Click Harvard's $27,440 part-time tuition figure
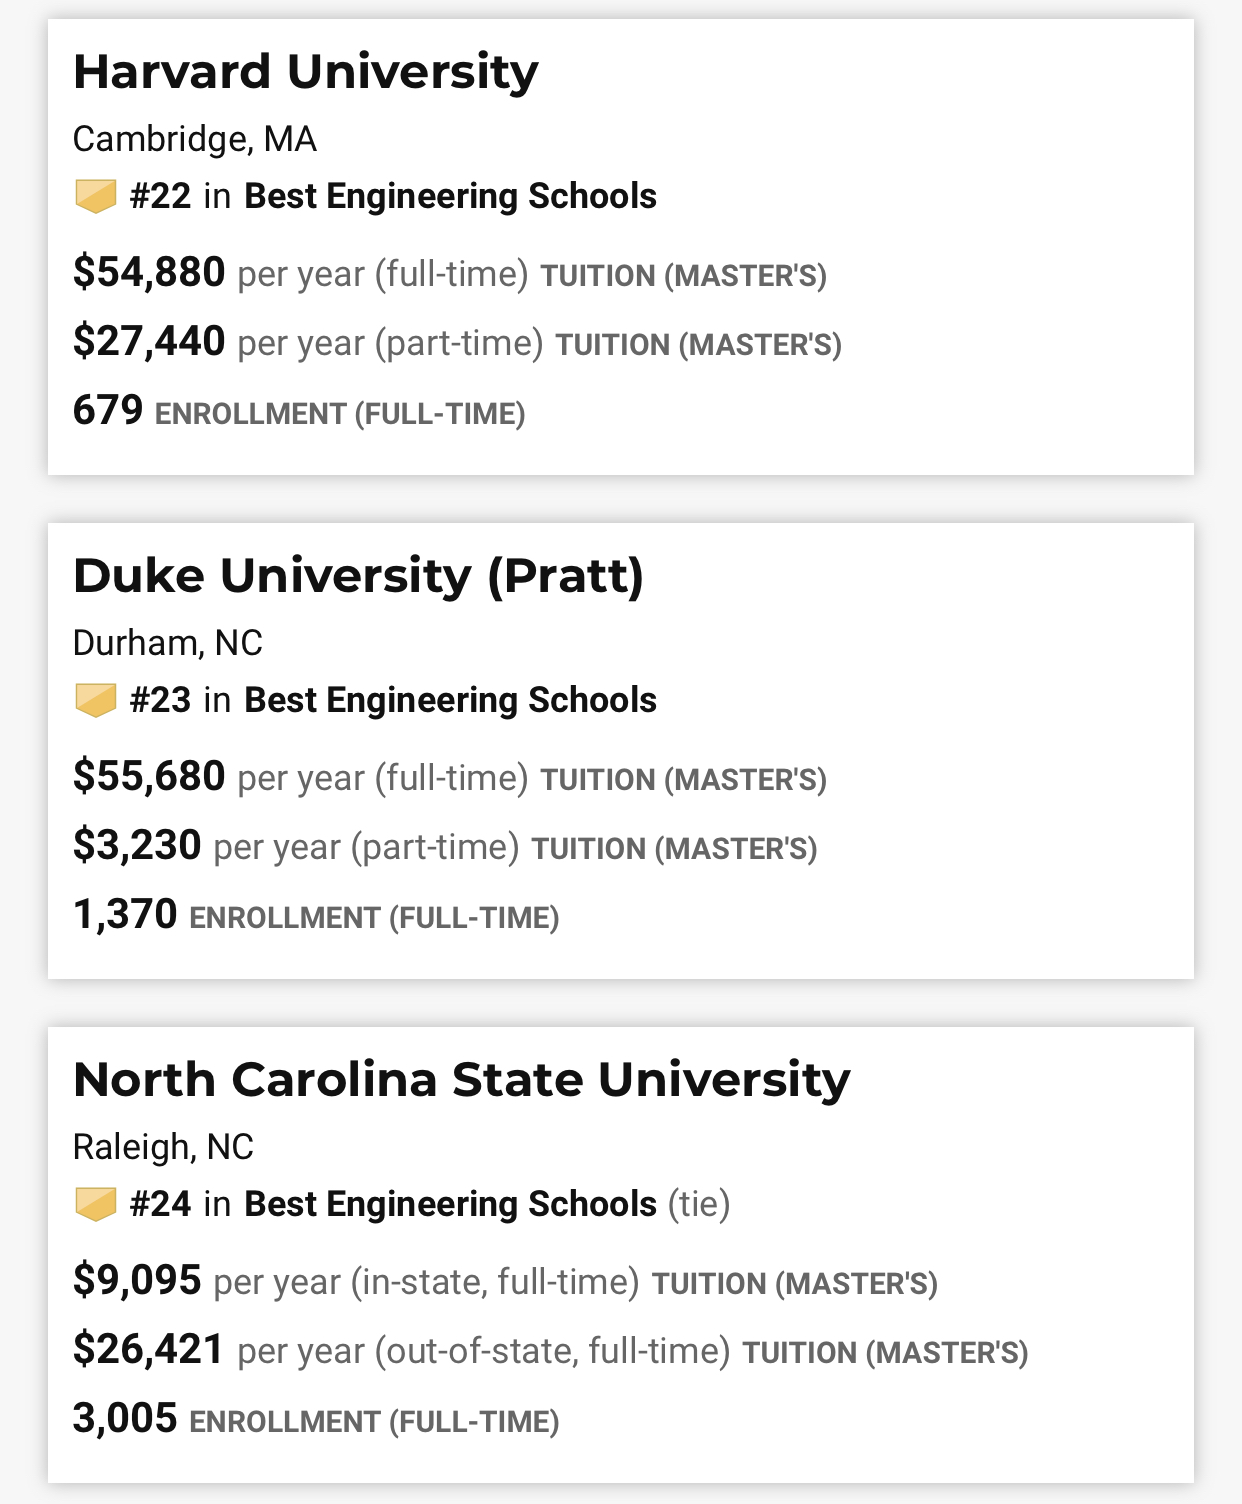 pos(149,341)
